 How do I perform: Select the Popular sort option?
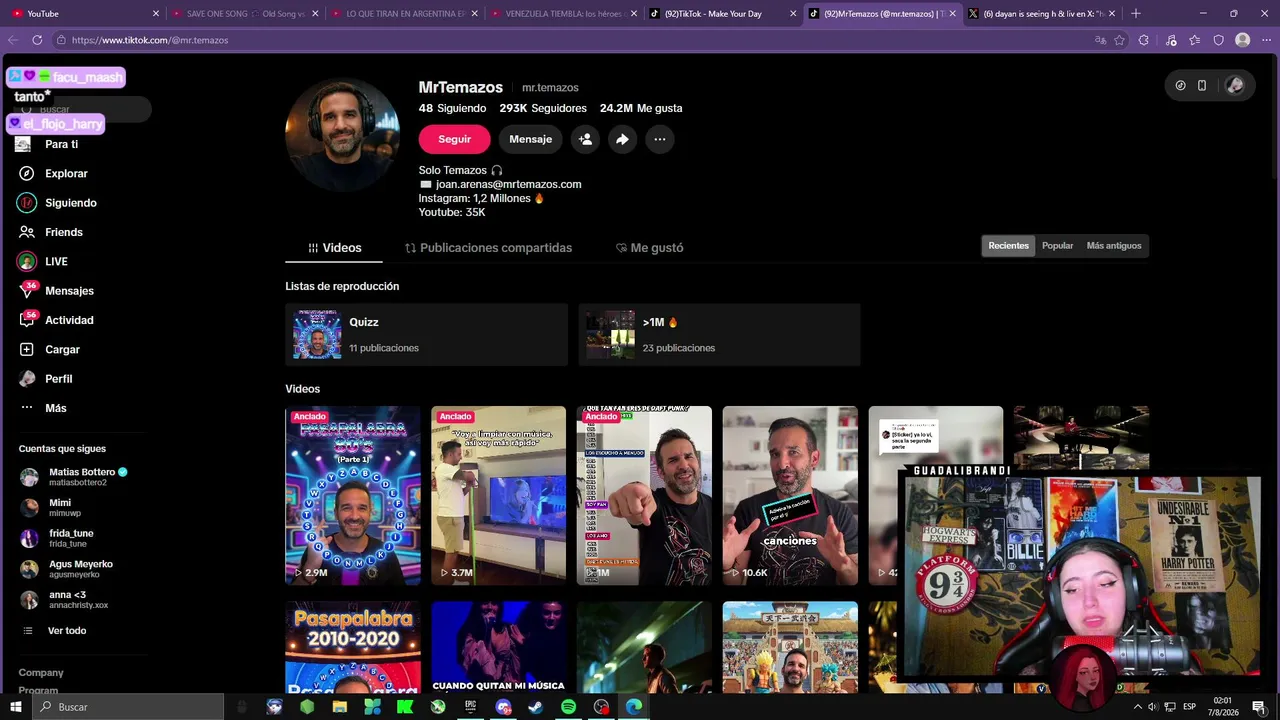pyautogui.click(x=1057, y=246)
